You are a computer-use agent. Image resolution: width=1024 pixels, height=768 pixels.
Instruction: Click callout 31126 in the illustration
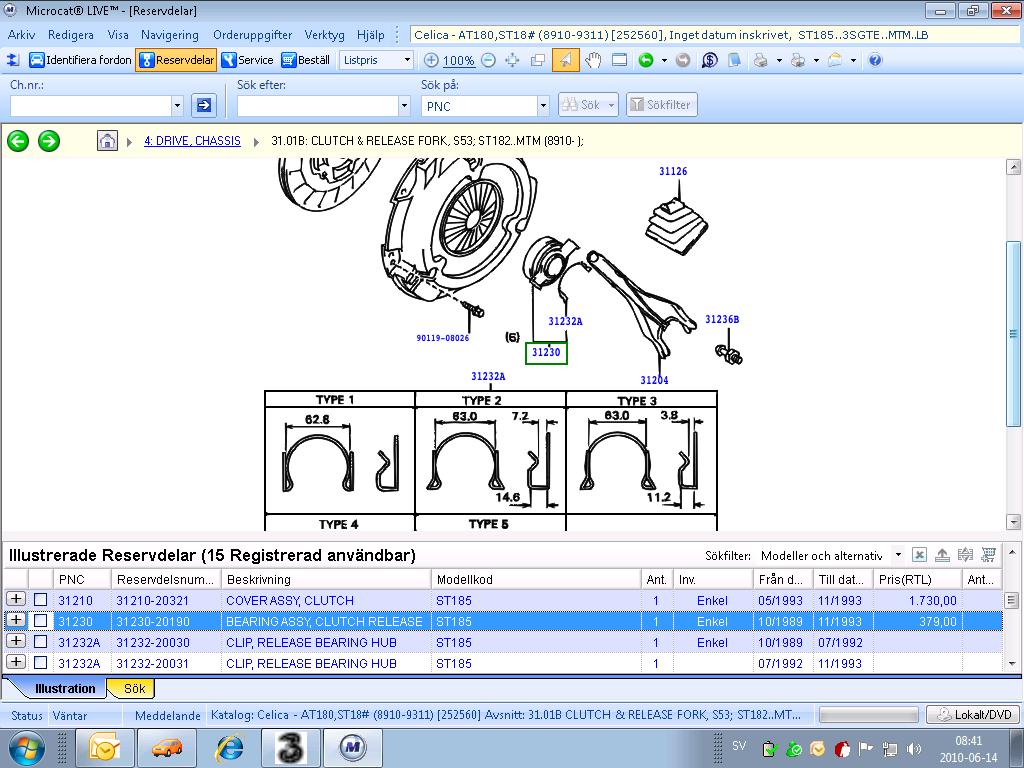673,171
